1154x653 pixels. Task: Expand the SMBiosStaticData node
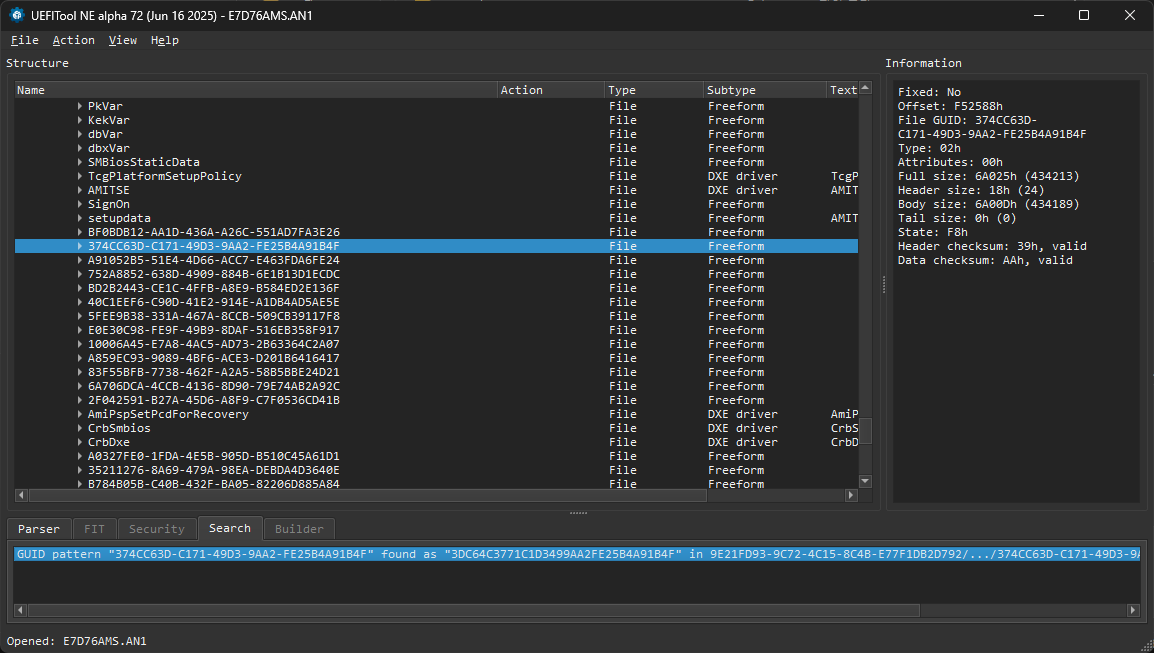(x=79, y=162)
